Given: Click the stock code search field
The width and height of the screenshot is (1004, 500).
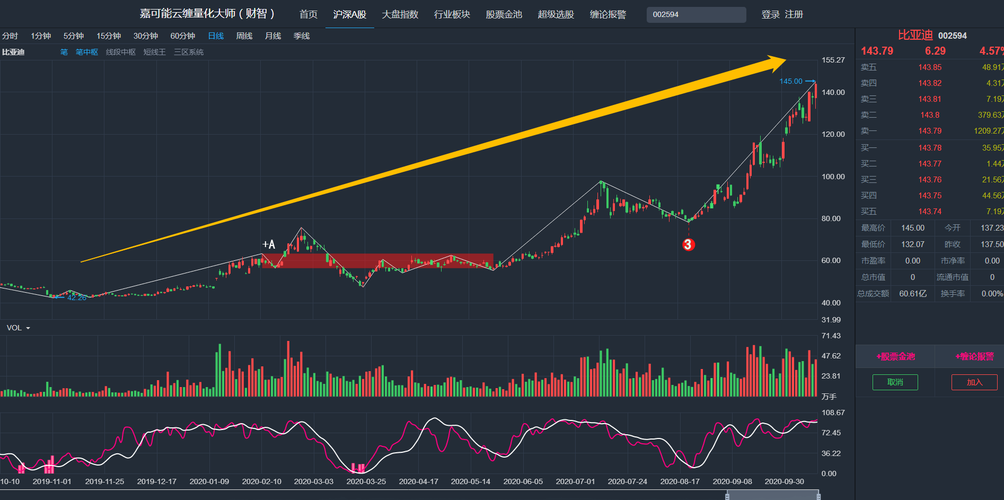Looking at the screenshot, I should (696, 14).
